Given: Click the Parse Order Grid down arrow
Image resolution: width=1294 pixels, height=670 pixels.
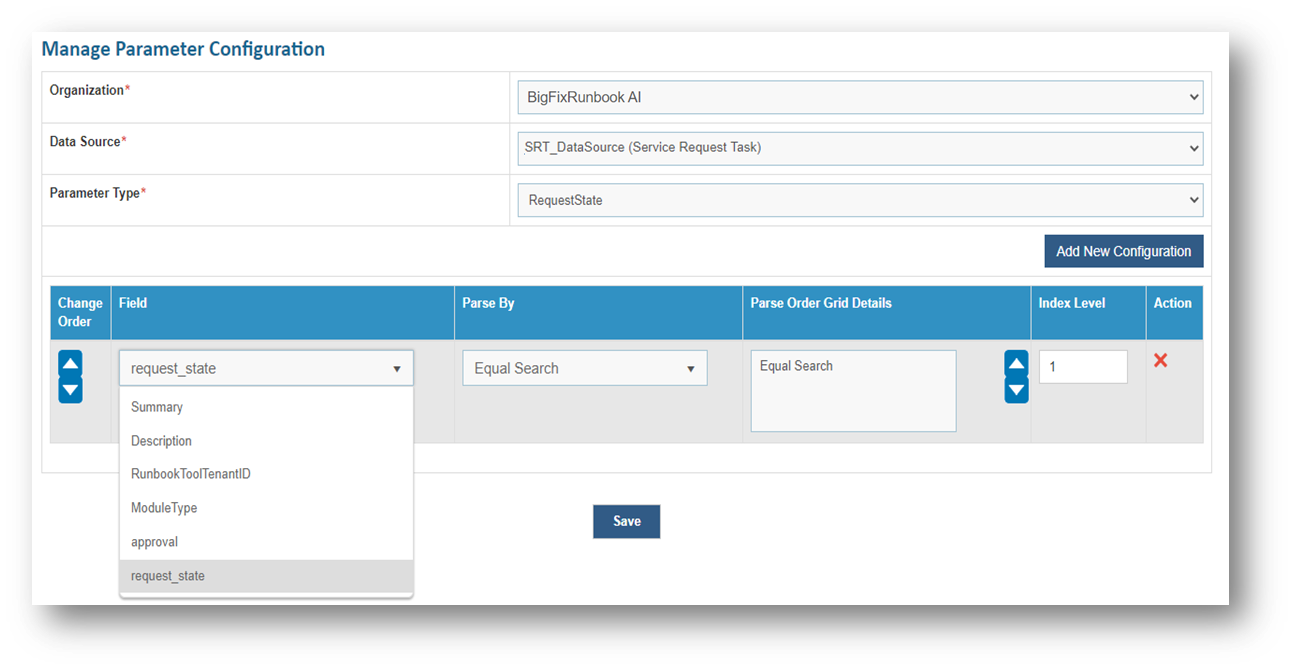Looking at the screenshot, I should click(1016, 389).
